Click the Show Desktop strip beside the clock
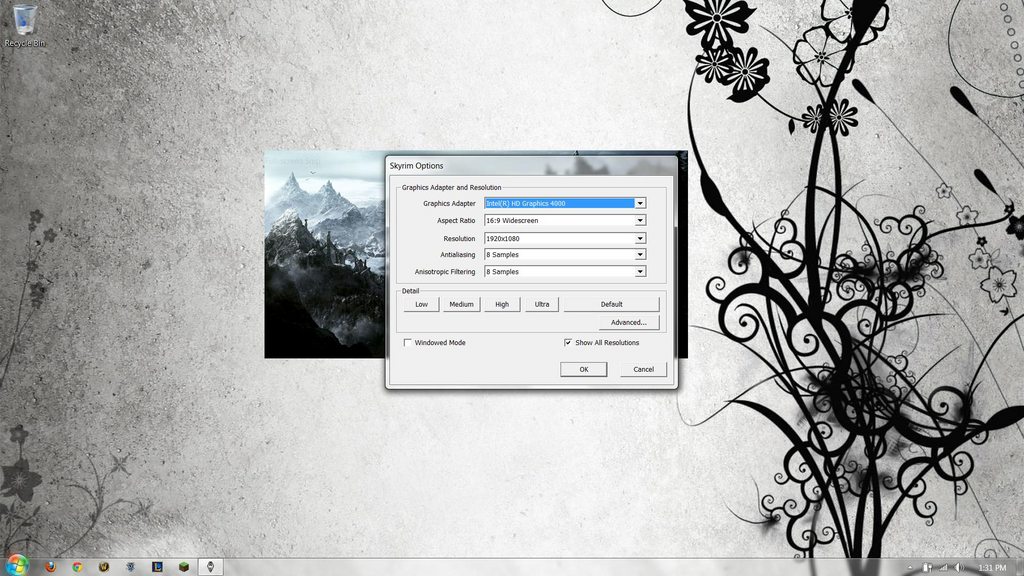 tap(1019, 567)
